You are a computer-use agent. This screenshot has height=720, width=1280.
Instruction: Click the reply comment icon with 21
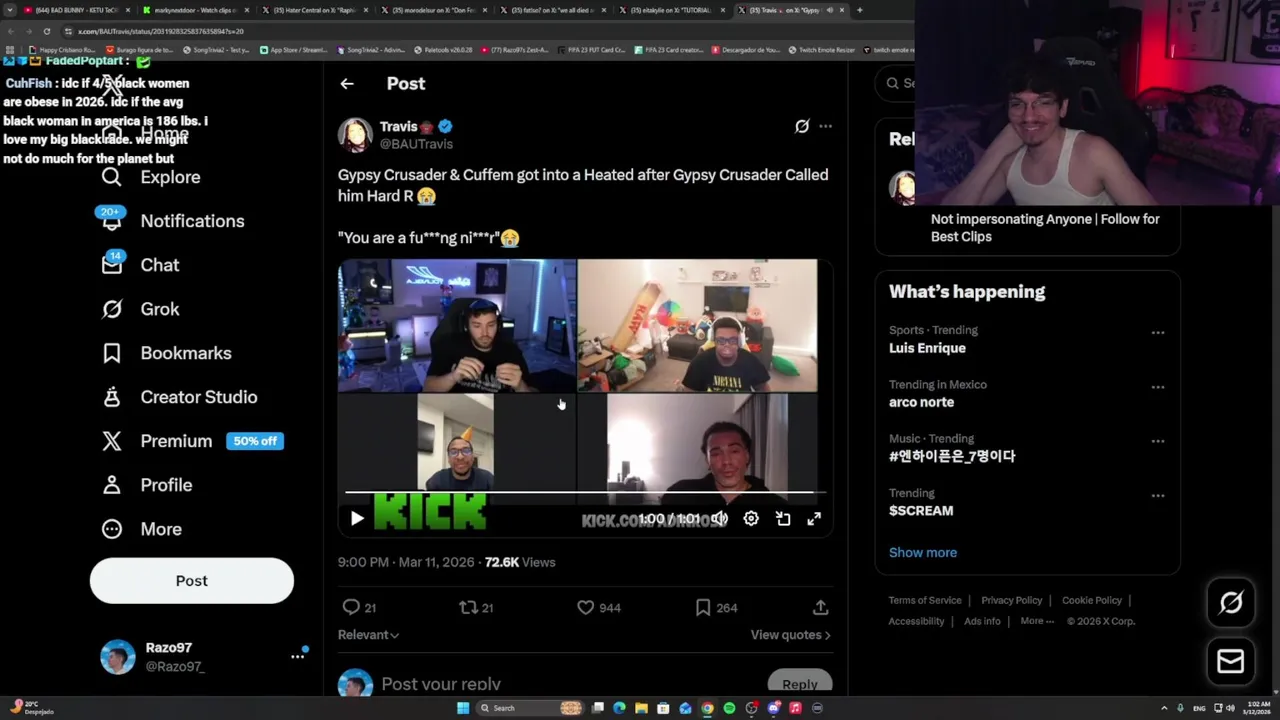351,607
